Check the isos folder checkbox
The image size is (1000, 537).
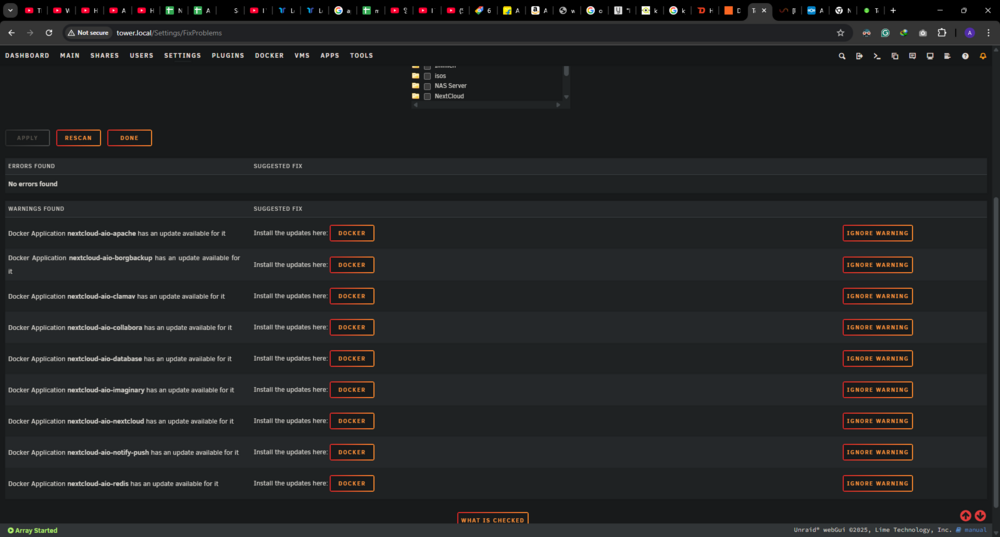pos(427,76)
